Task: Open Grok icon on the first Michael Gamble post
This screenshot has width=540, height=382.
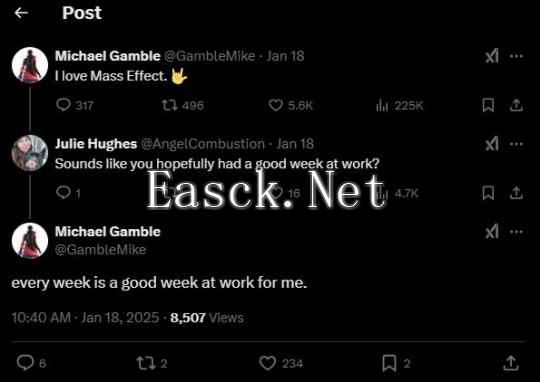Action: (x=492, y=56)
